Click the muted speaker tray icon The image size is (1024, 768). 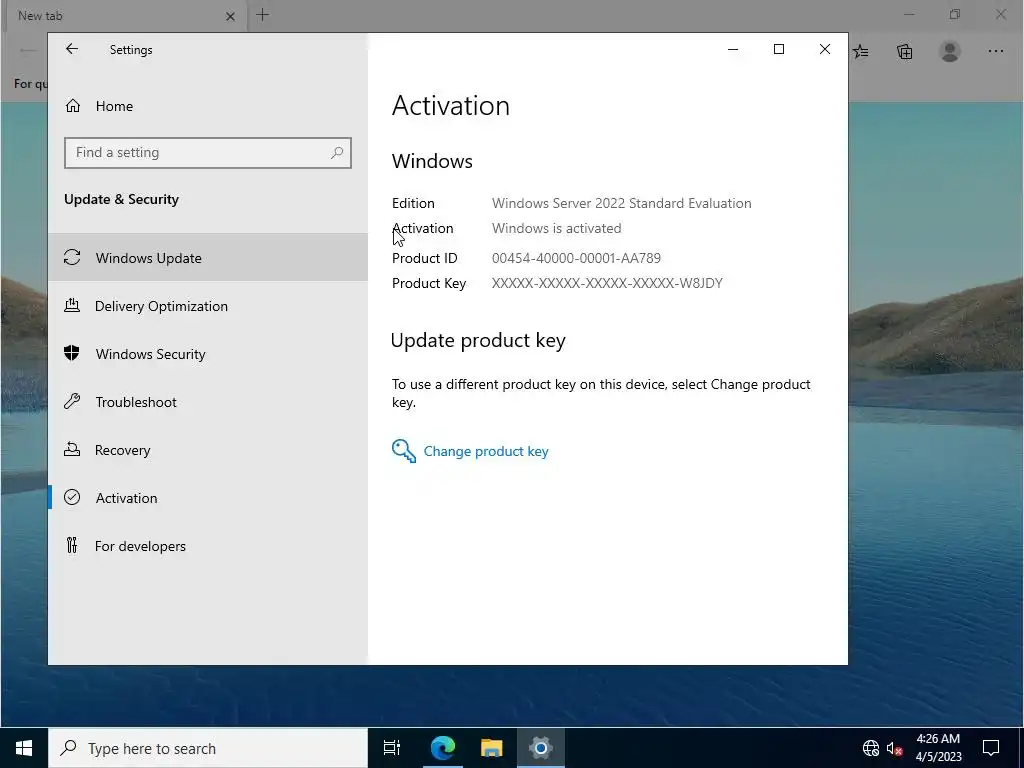(894, 748)
